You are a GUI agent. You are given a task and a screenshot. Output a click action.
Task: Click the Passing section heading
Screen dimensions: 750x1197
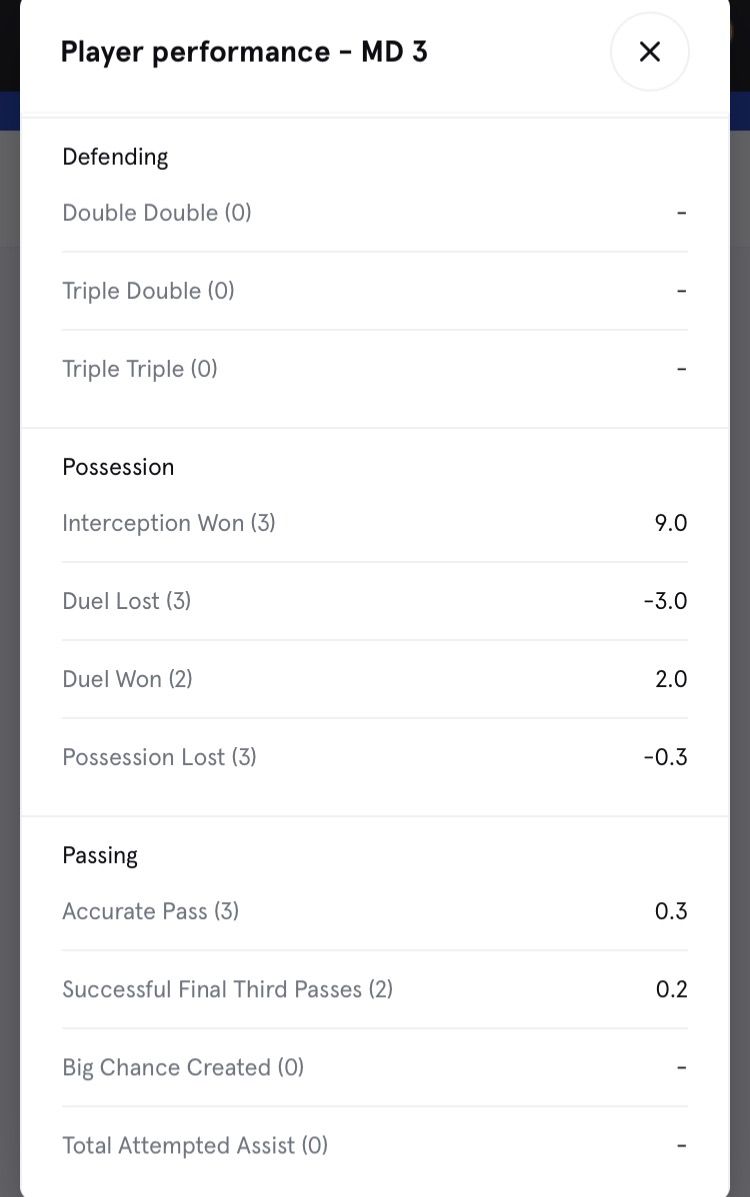pyautogui.click(x=100, y=855)
